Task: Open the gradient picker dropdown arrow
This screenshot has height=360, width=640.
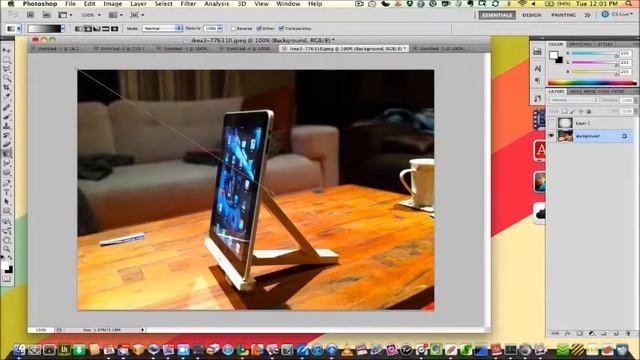Action: click(x=62, y=29)
